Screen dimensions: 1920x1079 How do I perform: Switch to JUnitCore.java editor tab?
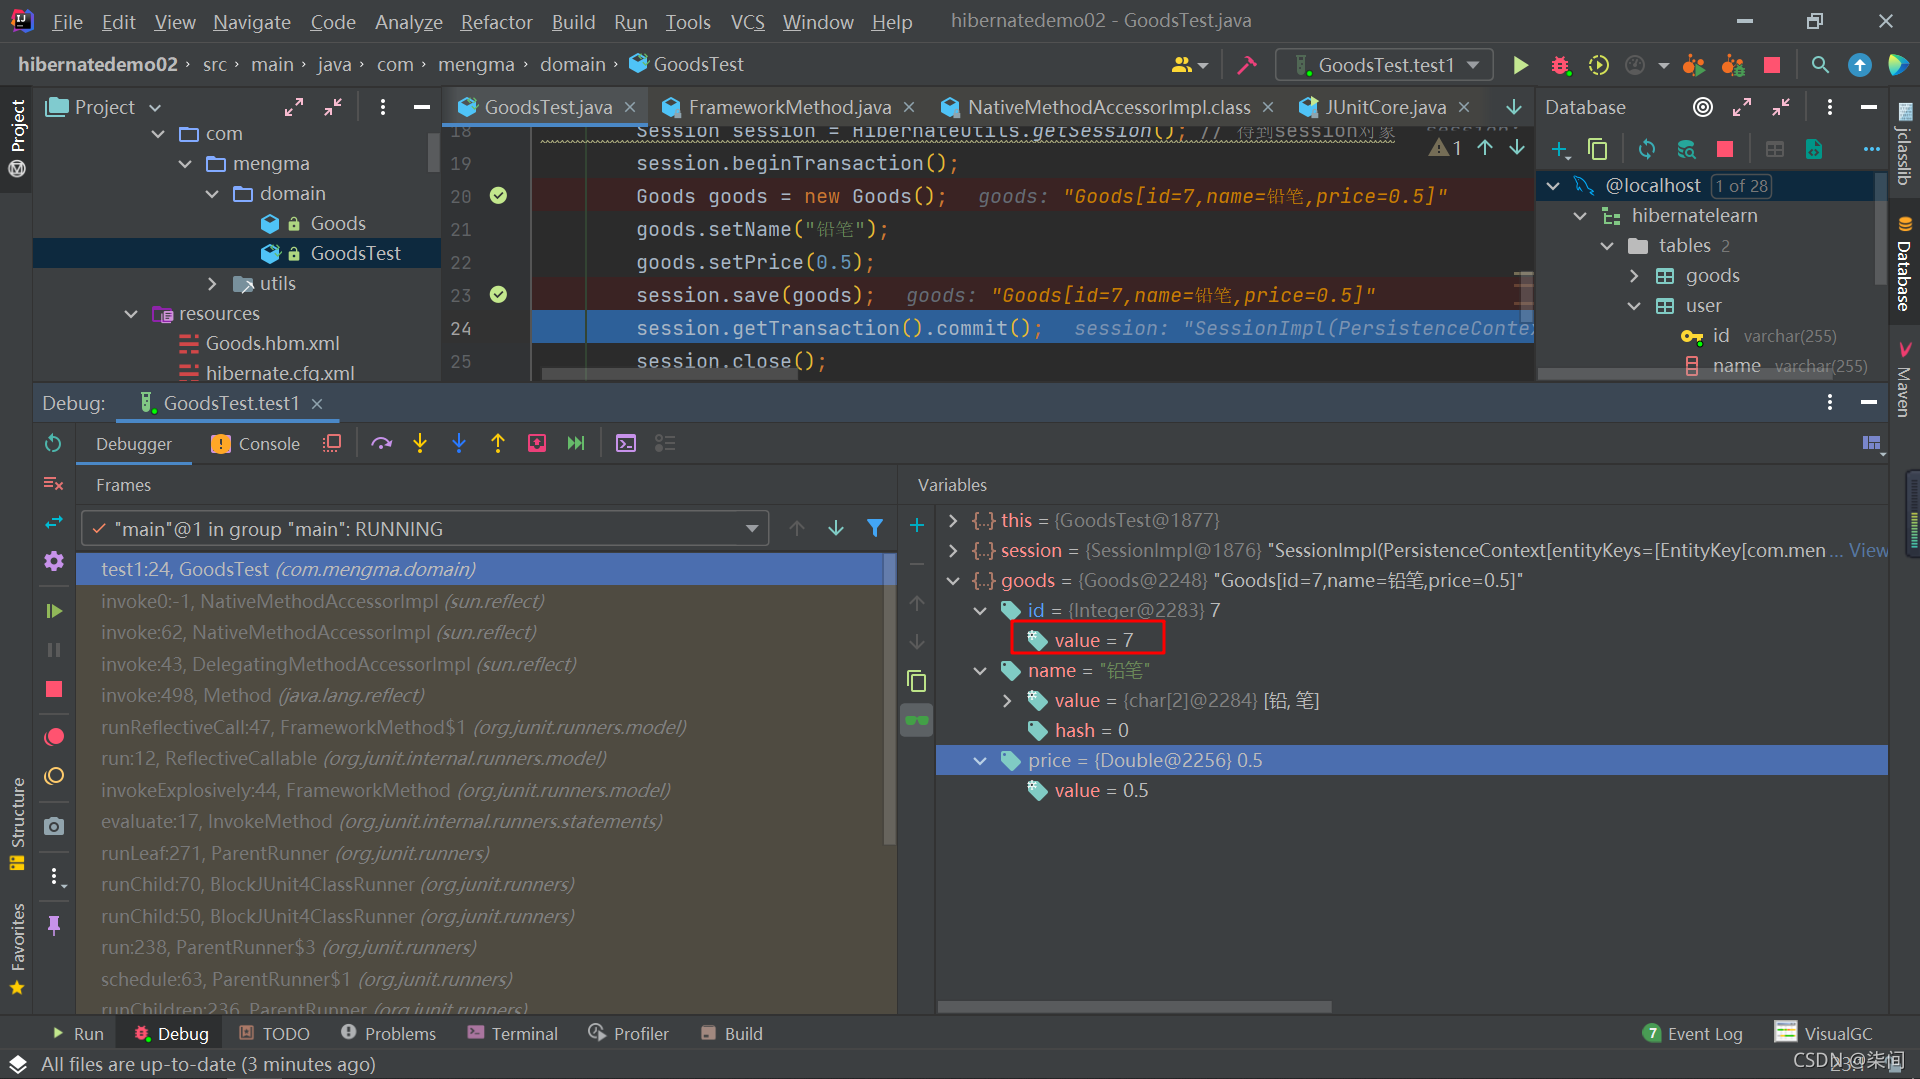[x=1384, y=107]
